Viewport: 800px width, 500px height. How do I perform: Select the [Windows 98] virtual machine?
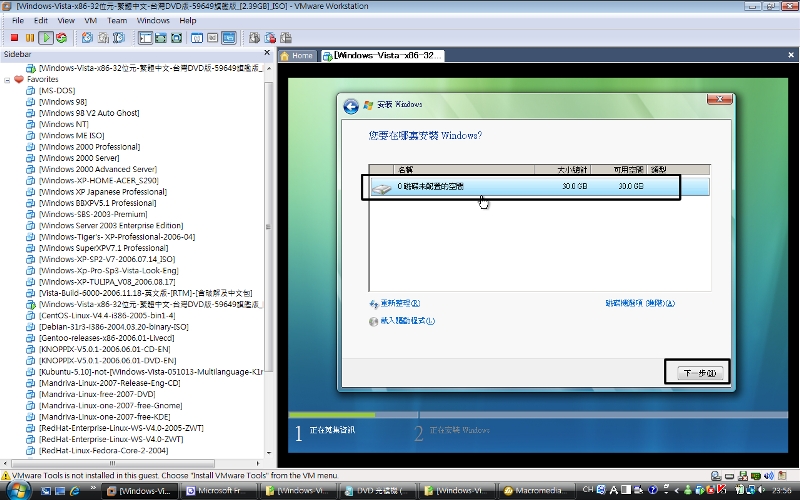click(x=63, y=102)
